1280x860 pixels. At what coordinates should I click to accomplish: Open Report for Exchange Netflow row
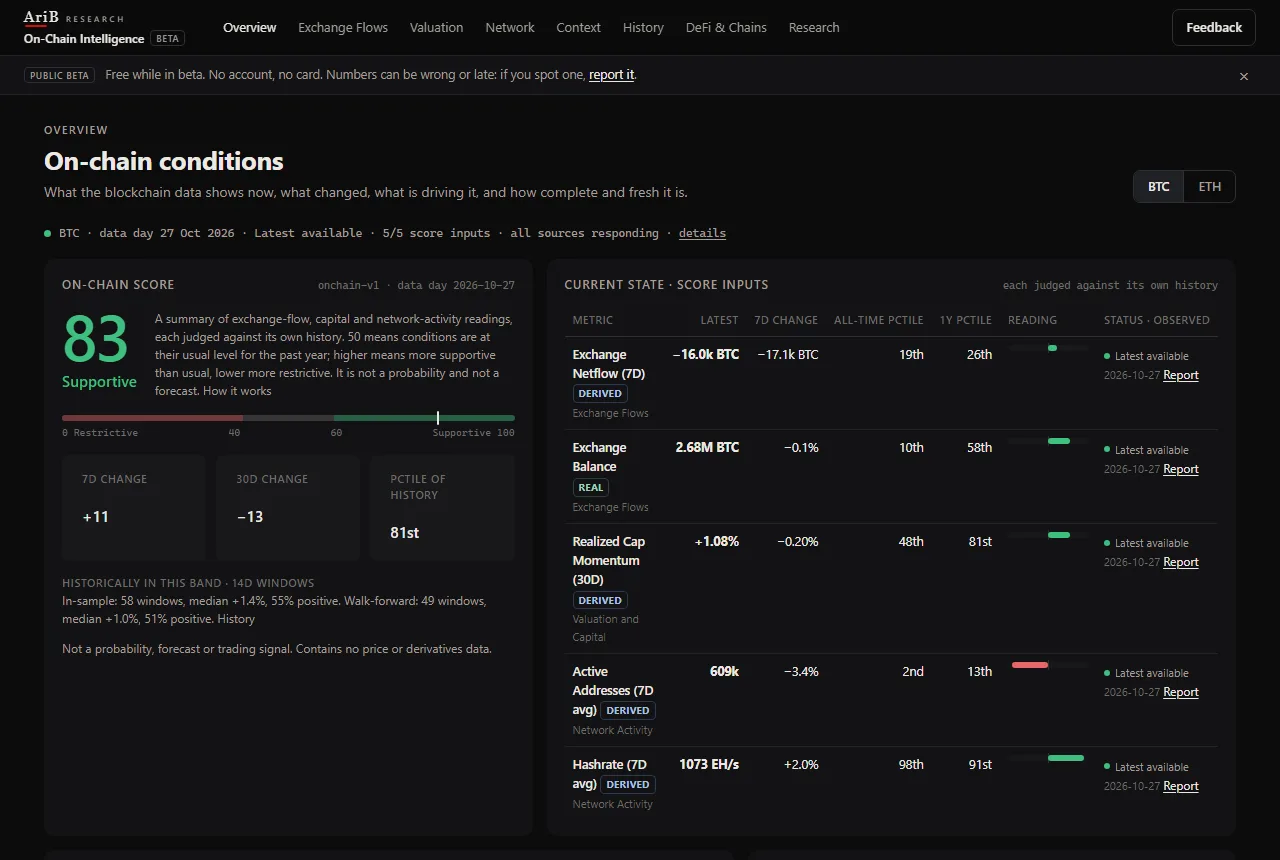coord(1180,375)
